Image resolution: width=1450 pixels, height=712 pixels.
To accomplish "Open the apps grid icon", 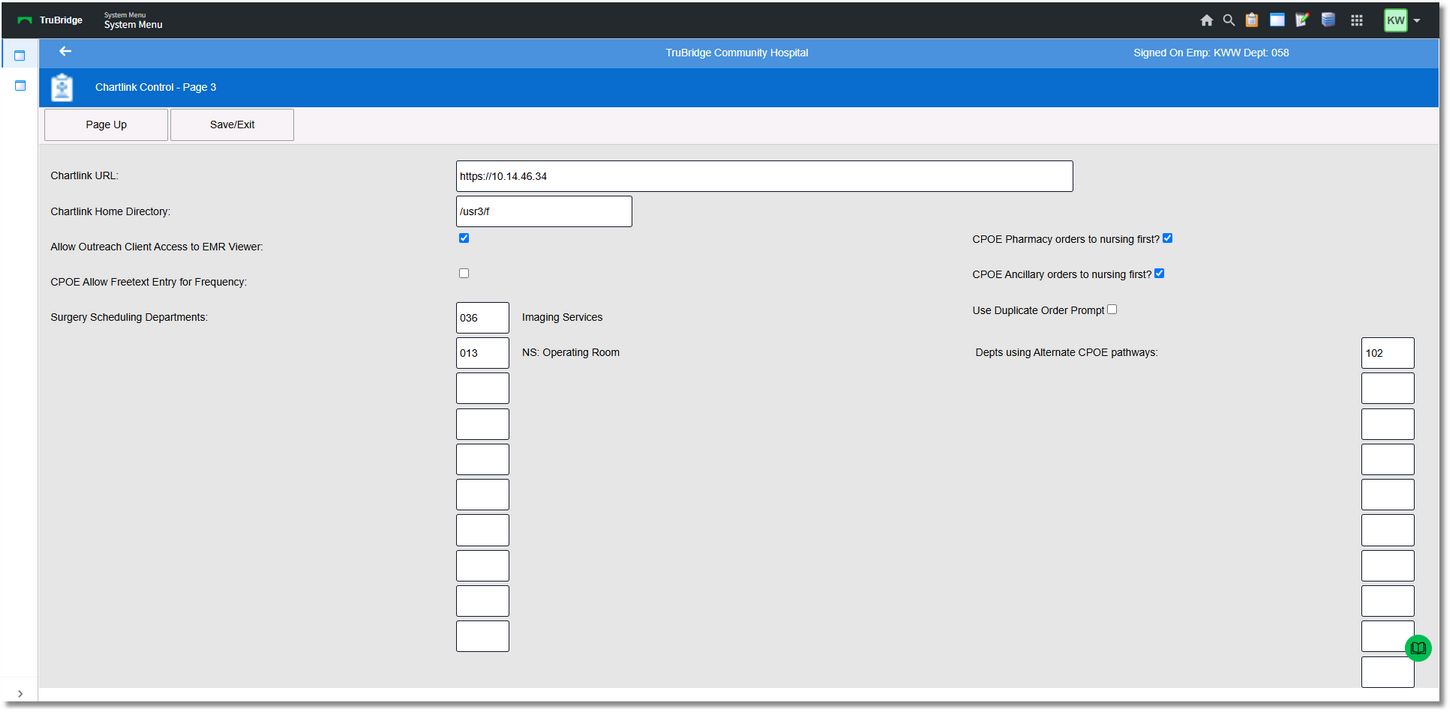I will click(x=1357, y=20).
